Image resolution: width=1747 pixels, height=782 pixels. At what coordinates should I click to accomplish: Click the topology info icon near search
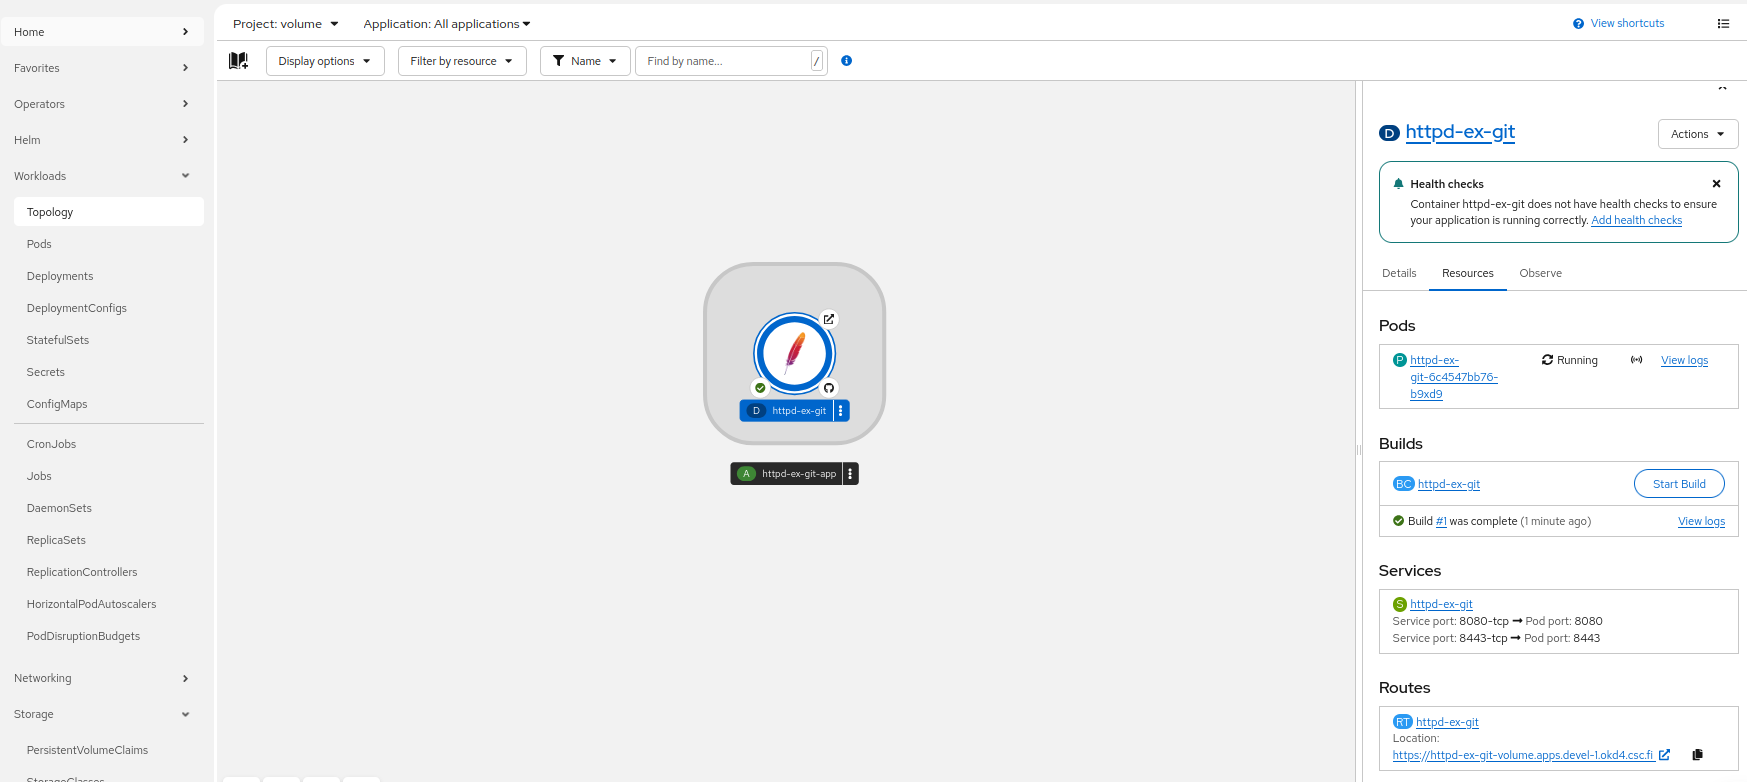846,61
